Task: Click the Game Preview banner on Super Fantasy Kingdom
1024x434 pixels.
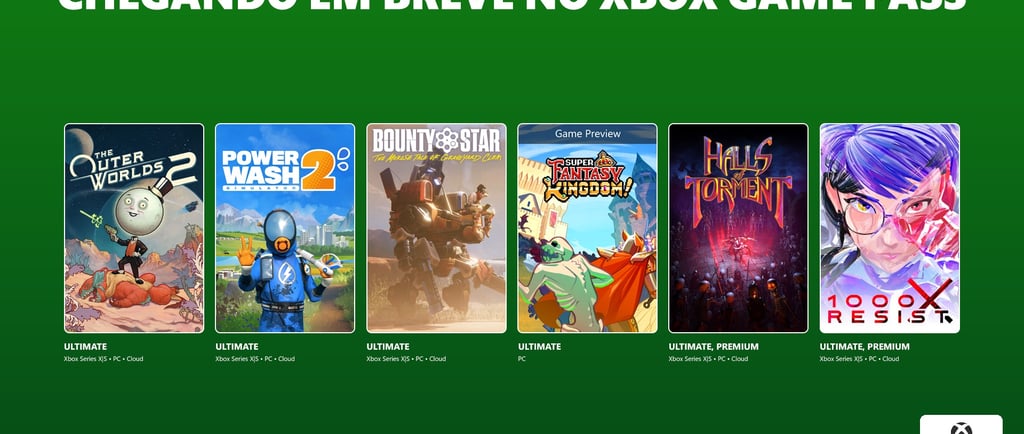Action: [587, 133]
